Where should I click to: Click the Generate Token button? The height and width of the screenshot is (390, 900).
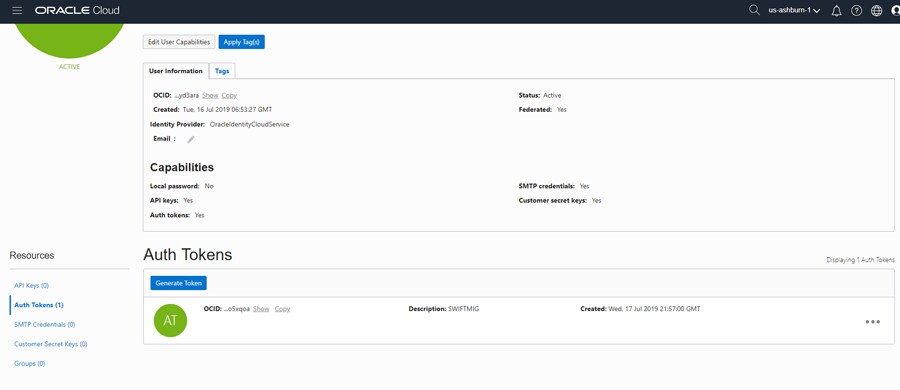point(179,283)
